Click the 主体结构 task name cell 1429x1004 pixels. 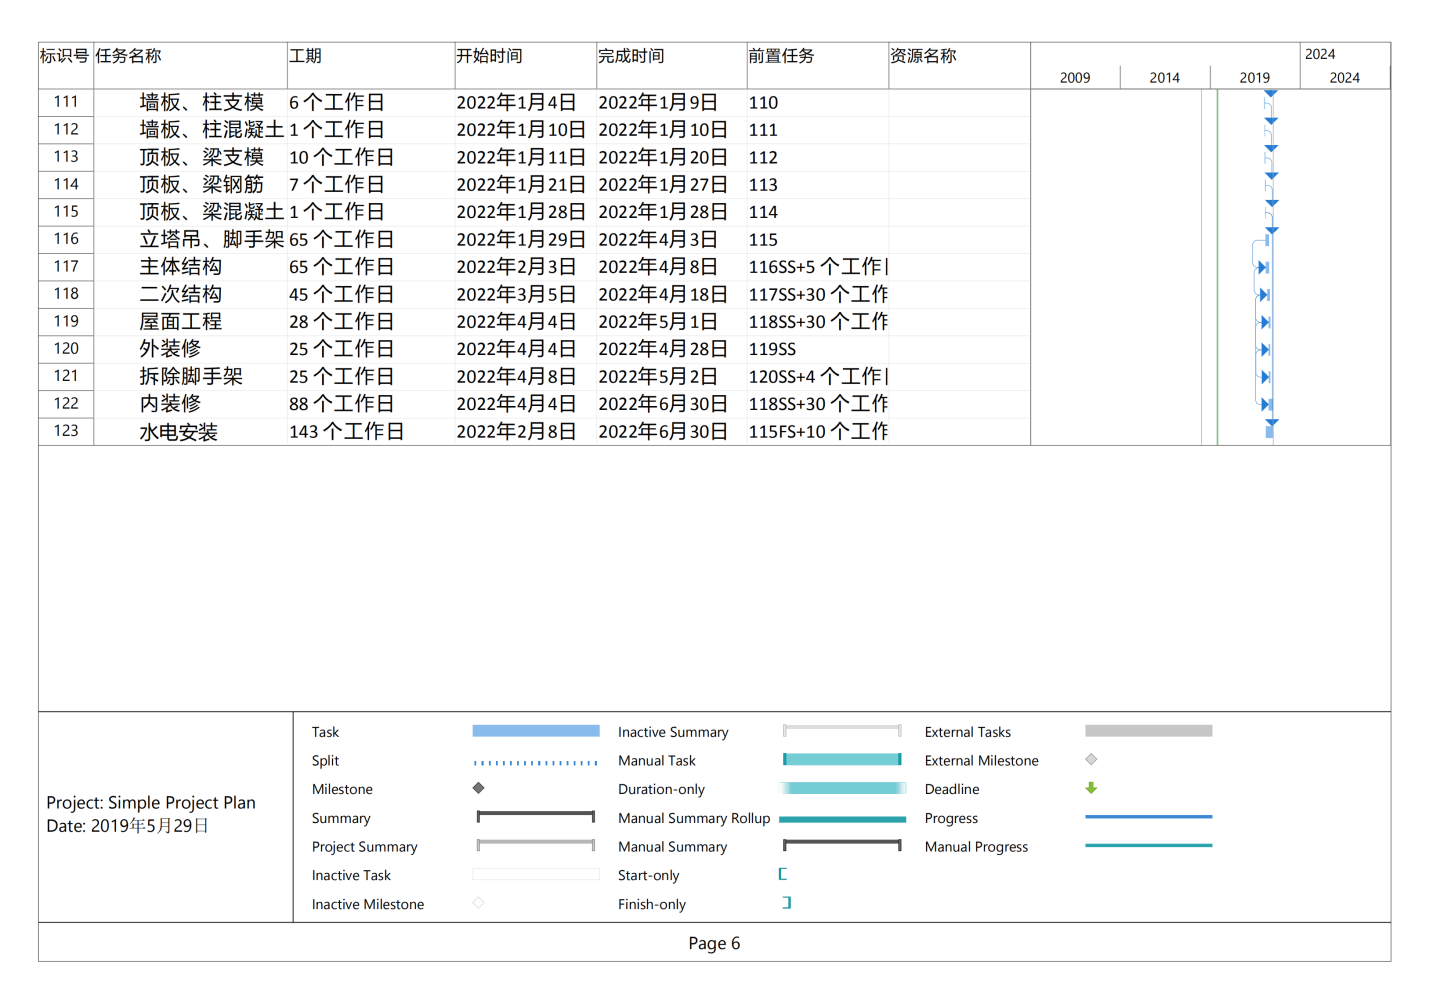pyautogui.click(x=180, y=267)
